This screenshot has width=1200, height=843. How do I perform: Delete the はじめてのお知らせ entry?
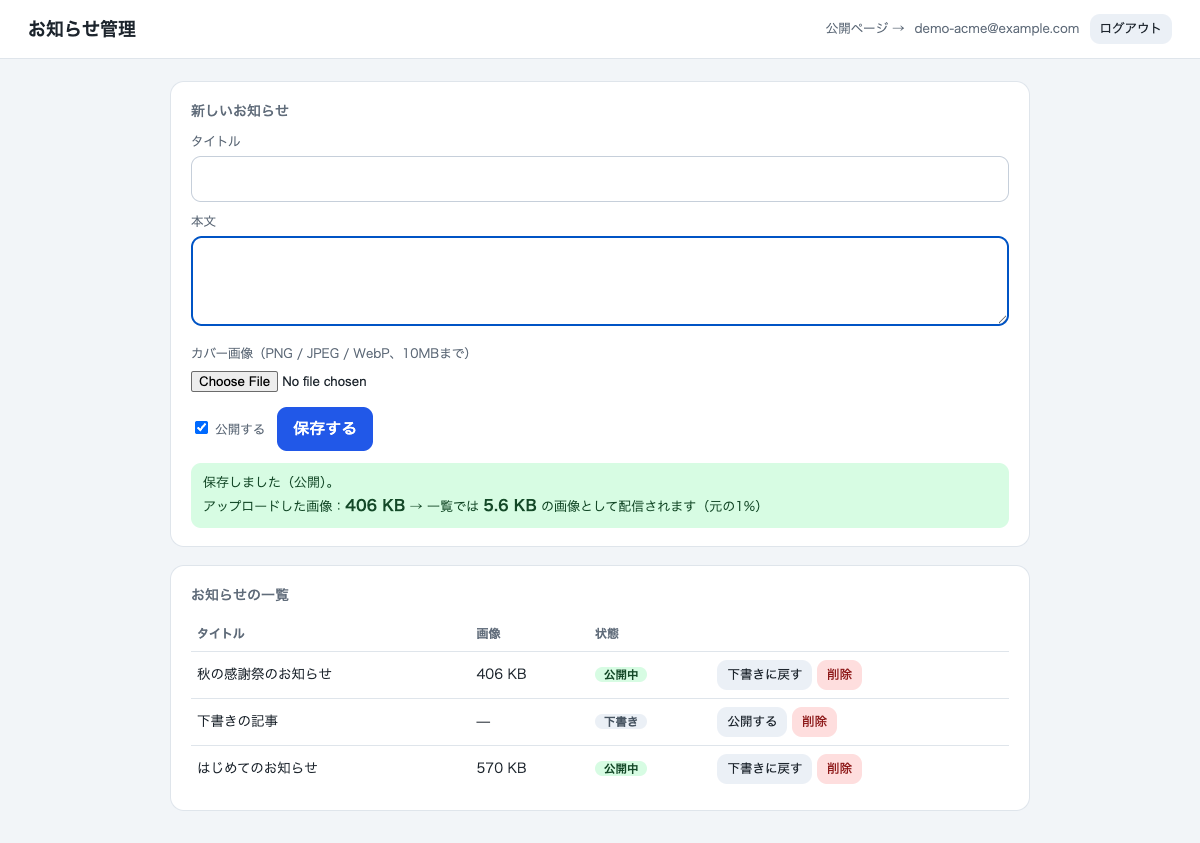coord(839,769)
